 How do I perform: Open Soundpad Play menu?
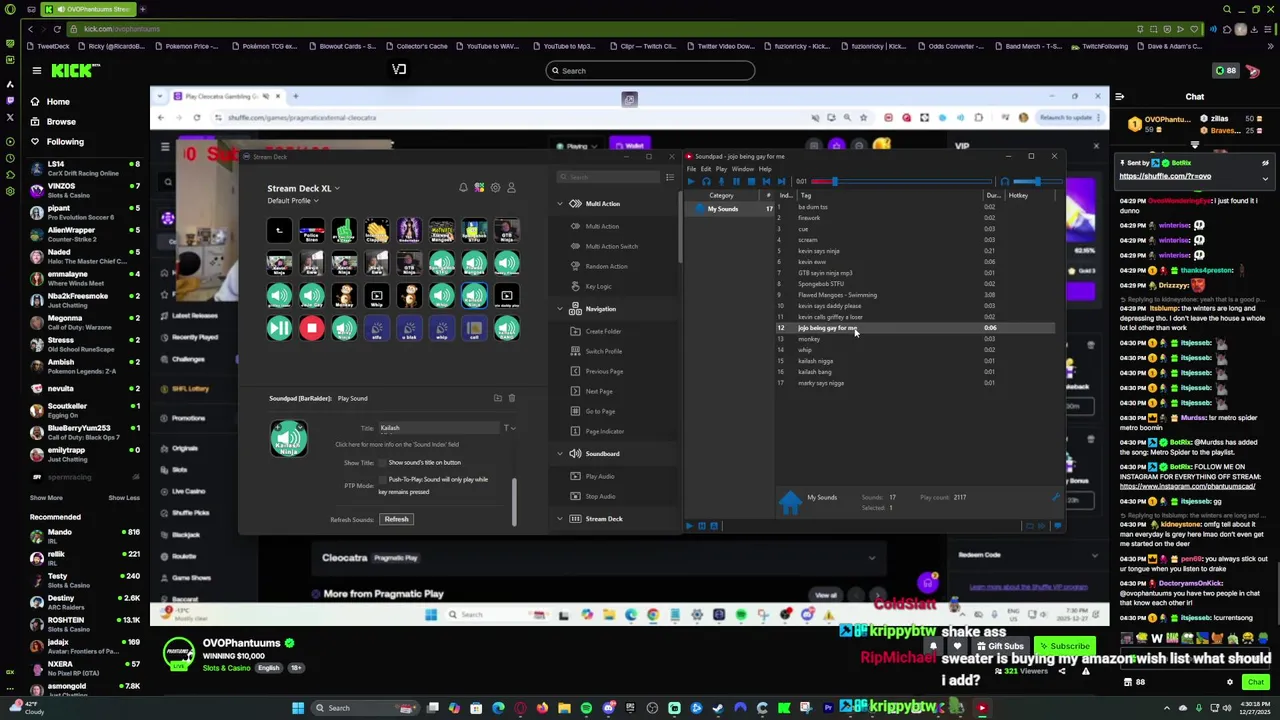point(721,169)
